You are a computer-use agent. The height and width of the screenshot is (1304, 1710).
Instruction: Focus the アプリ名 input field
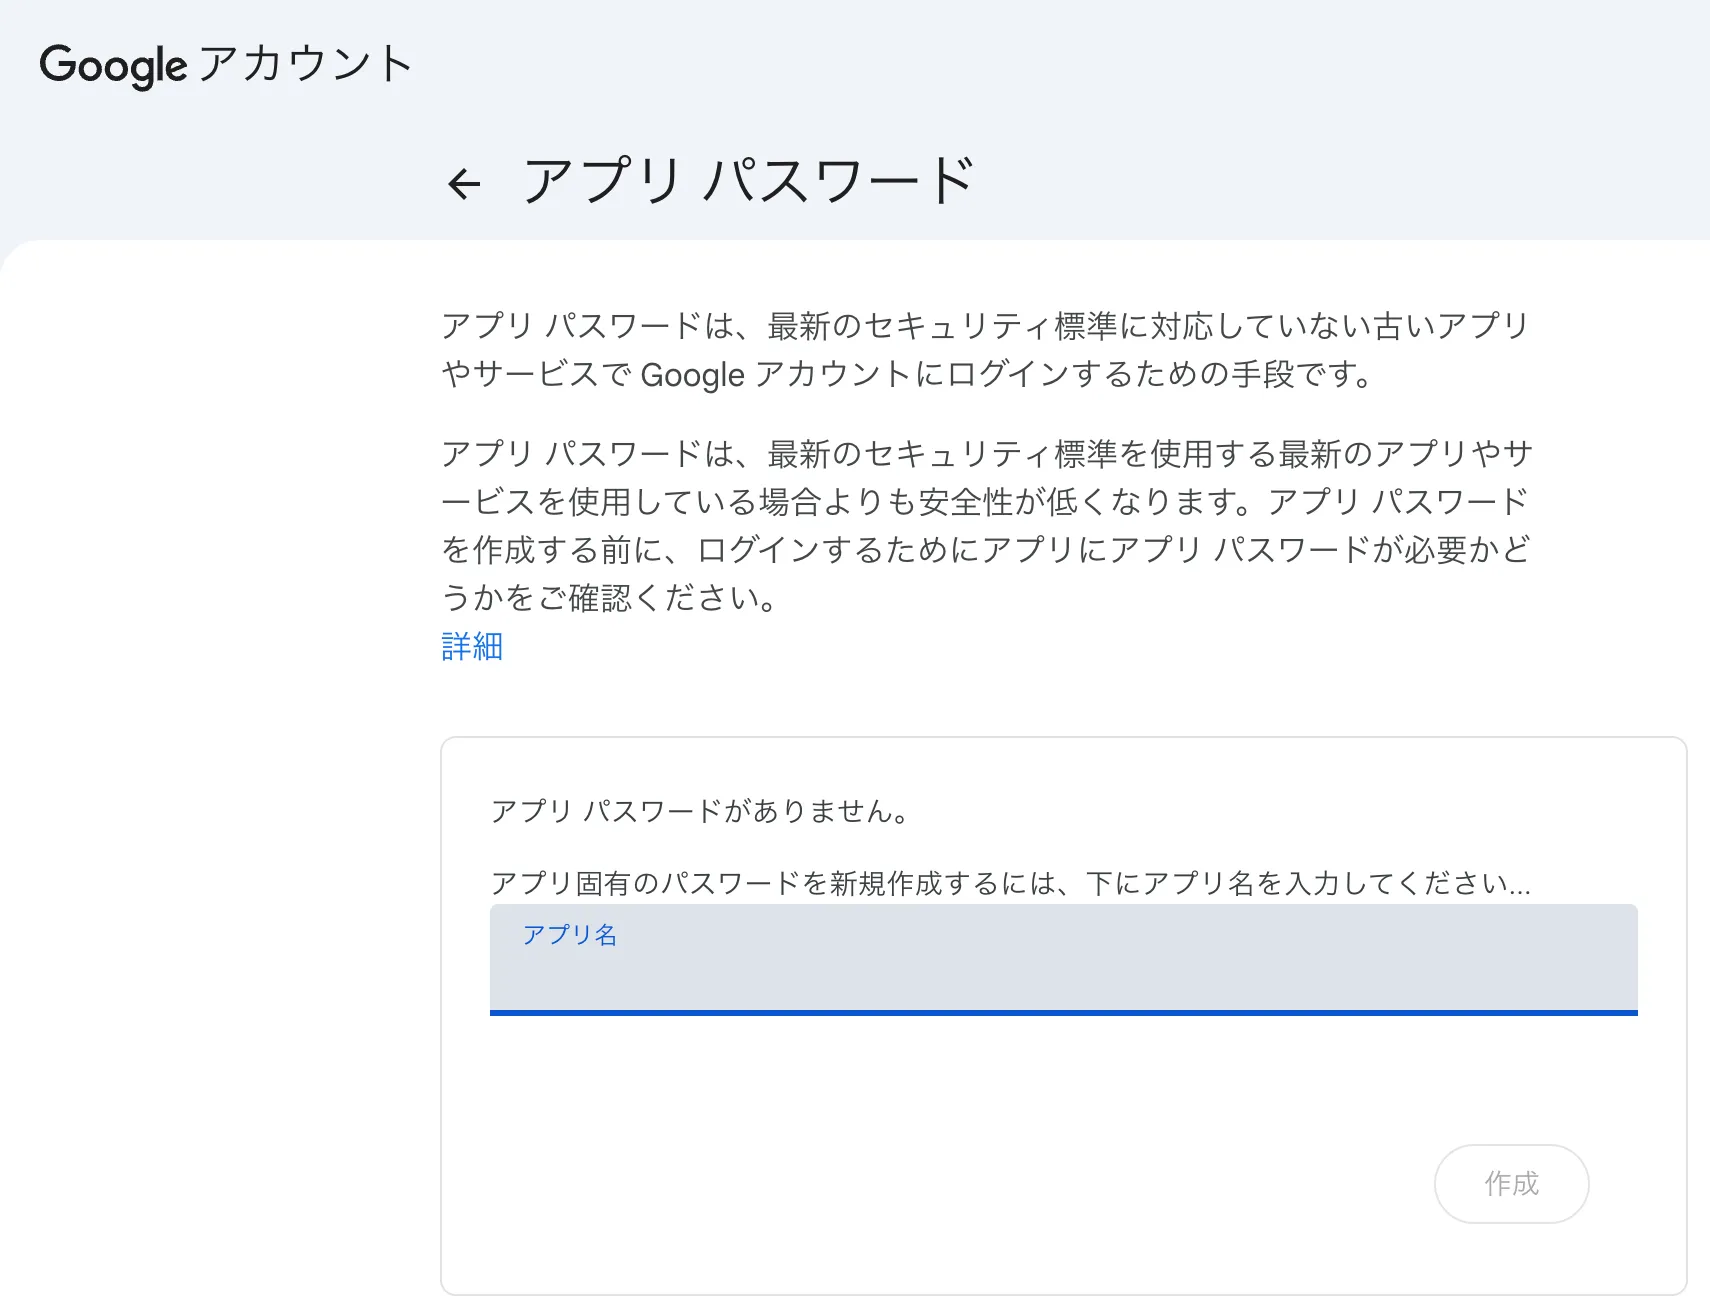[x=1063, y=959]
